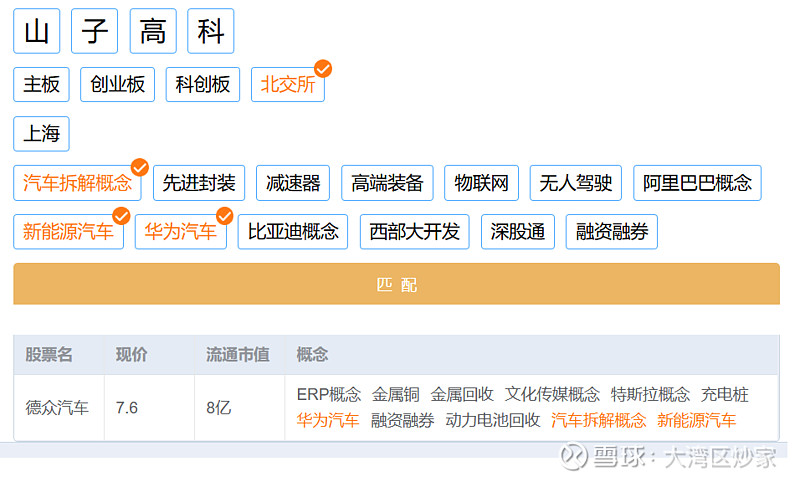Screen dimensions: 800x482
Task: Click 金属铜 in the concept cell
Action: 395,395
